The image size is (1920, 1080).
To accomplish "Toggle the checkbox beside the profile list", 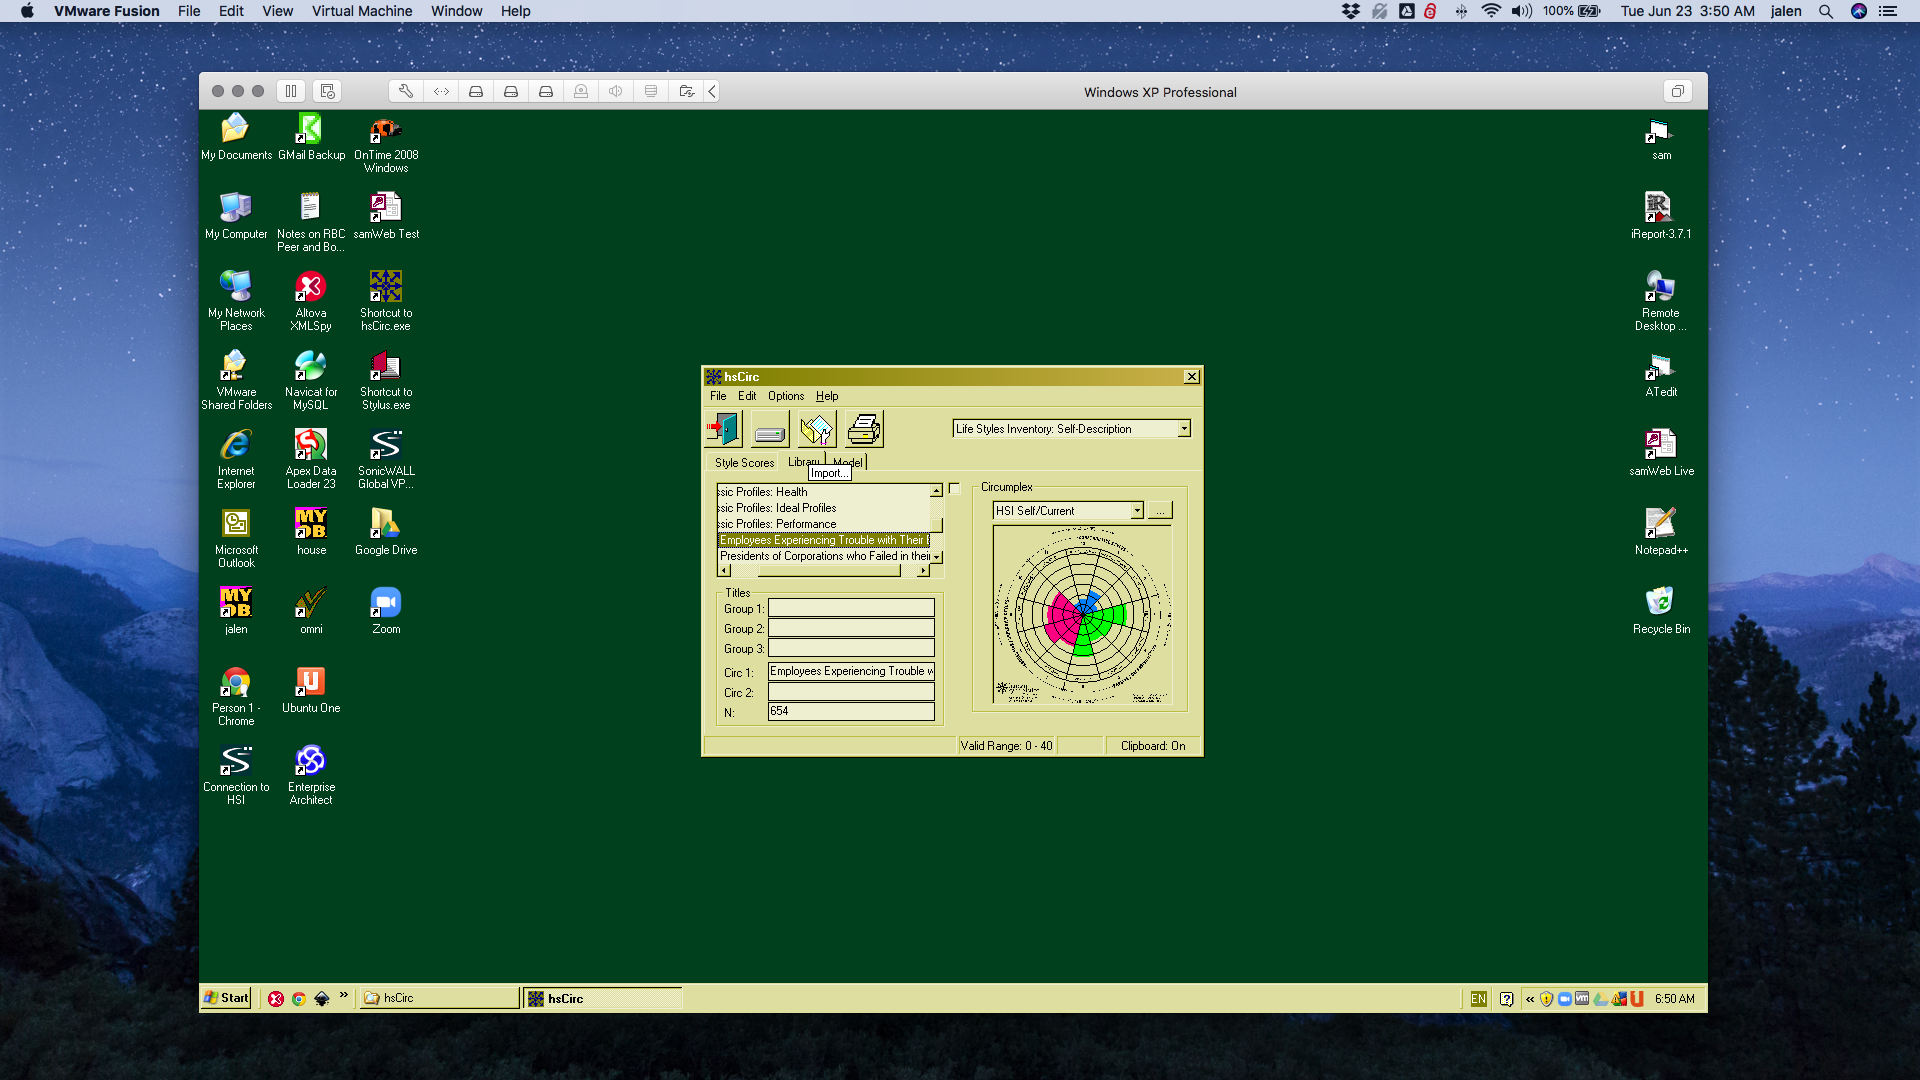I will (954, 489).
